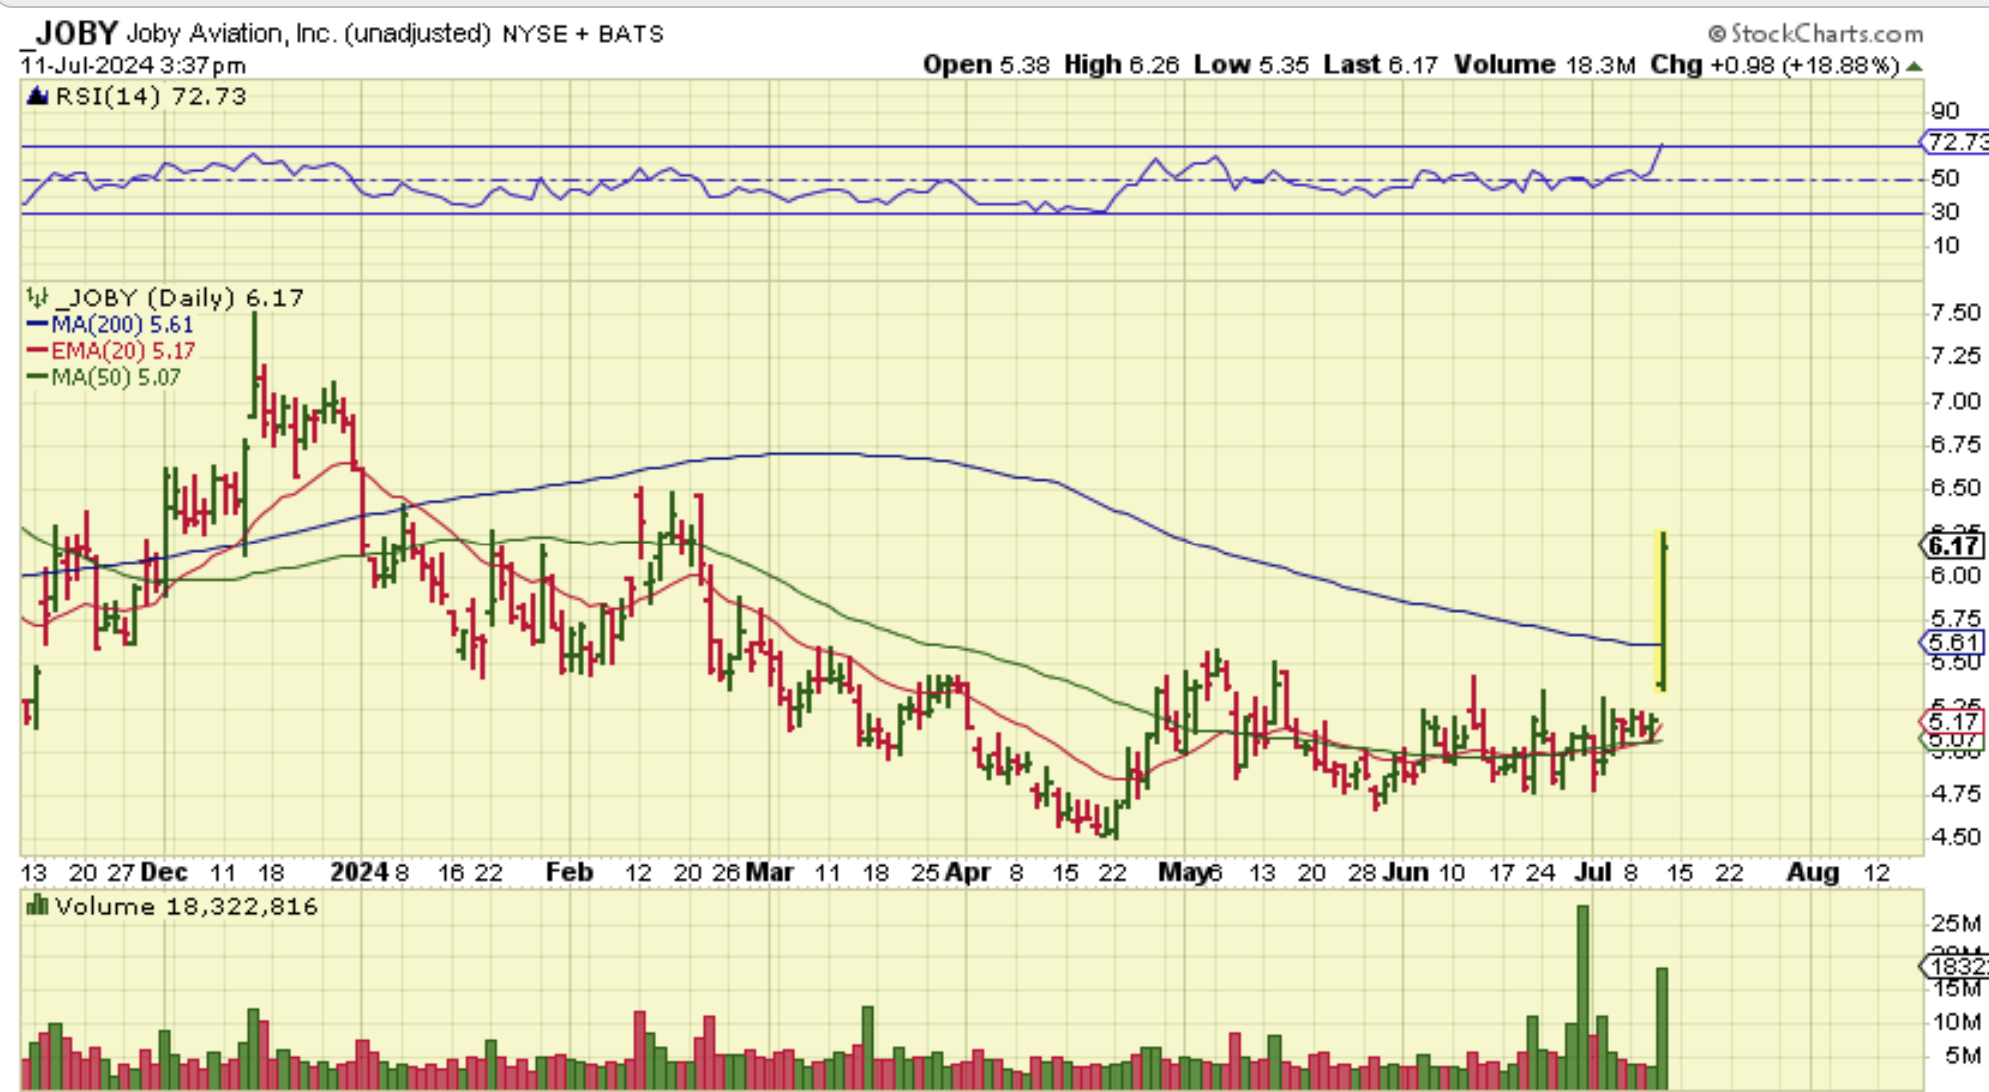Click the yellow-highlighted latest price bar
This screenshot has height=1092, width=1989.
[1662, 610]
